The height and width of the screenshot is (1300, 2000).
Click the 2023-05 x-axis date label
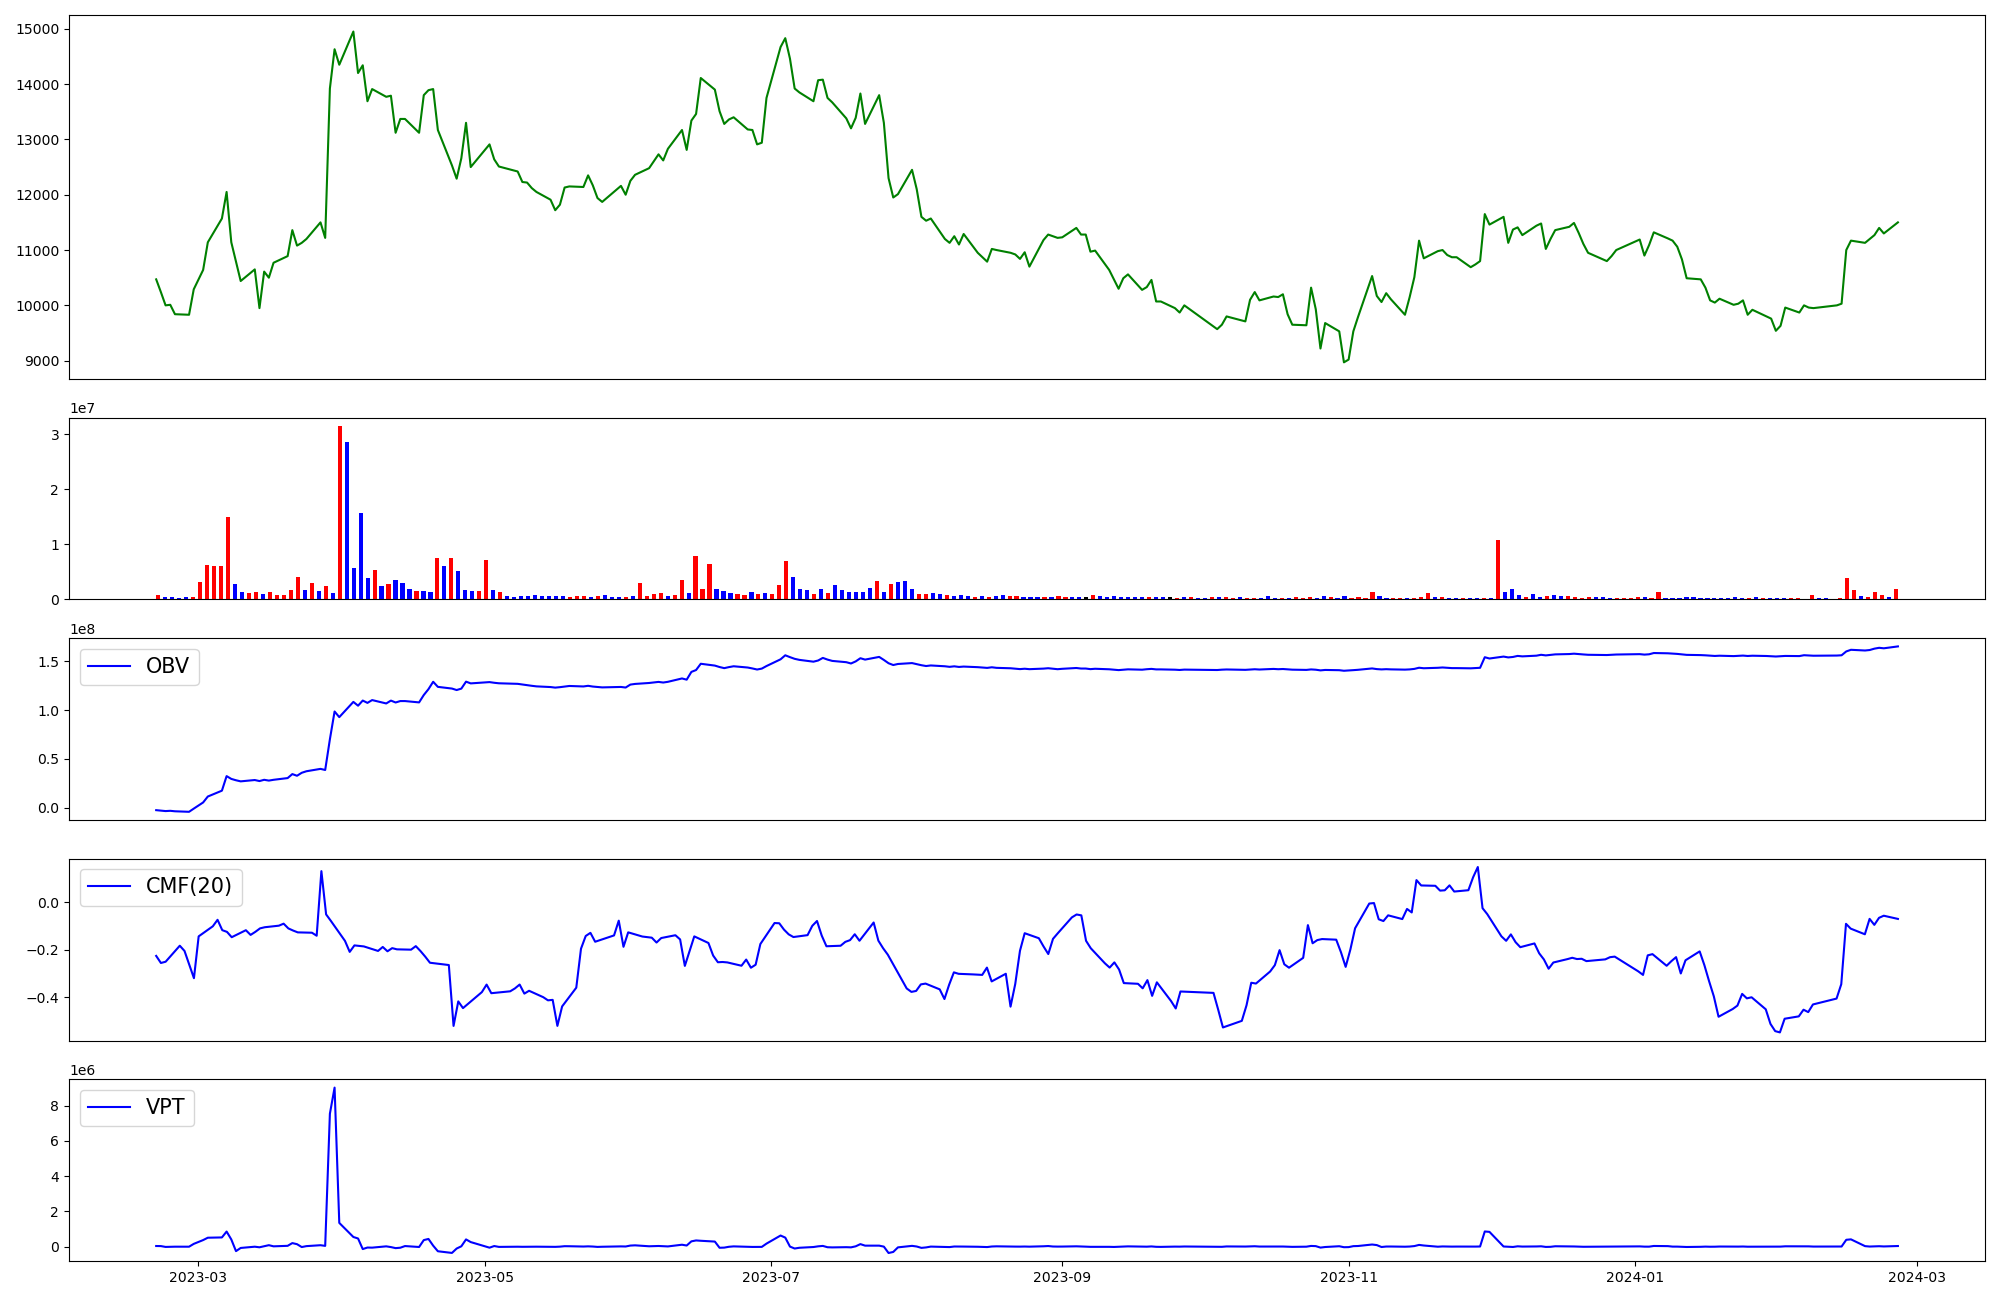tap(485, 1277)
